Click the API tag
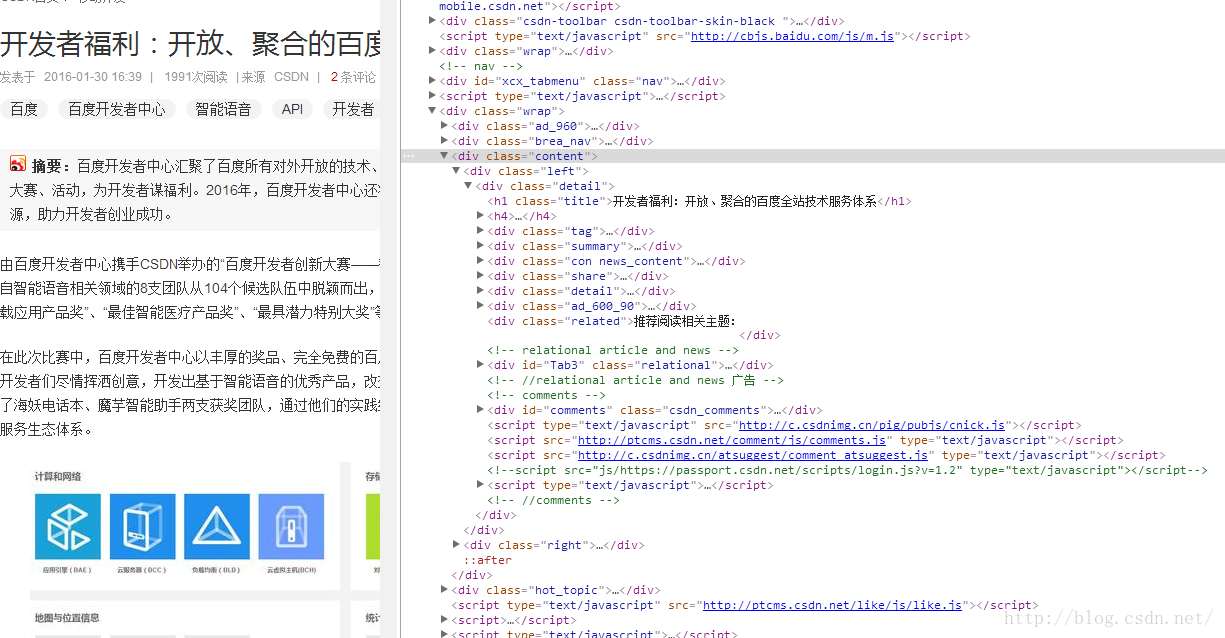1225x638 pixels. [x=292, y=109]
